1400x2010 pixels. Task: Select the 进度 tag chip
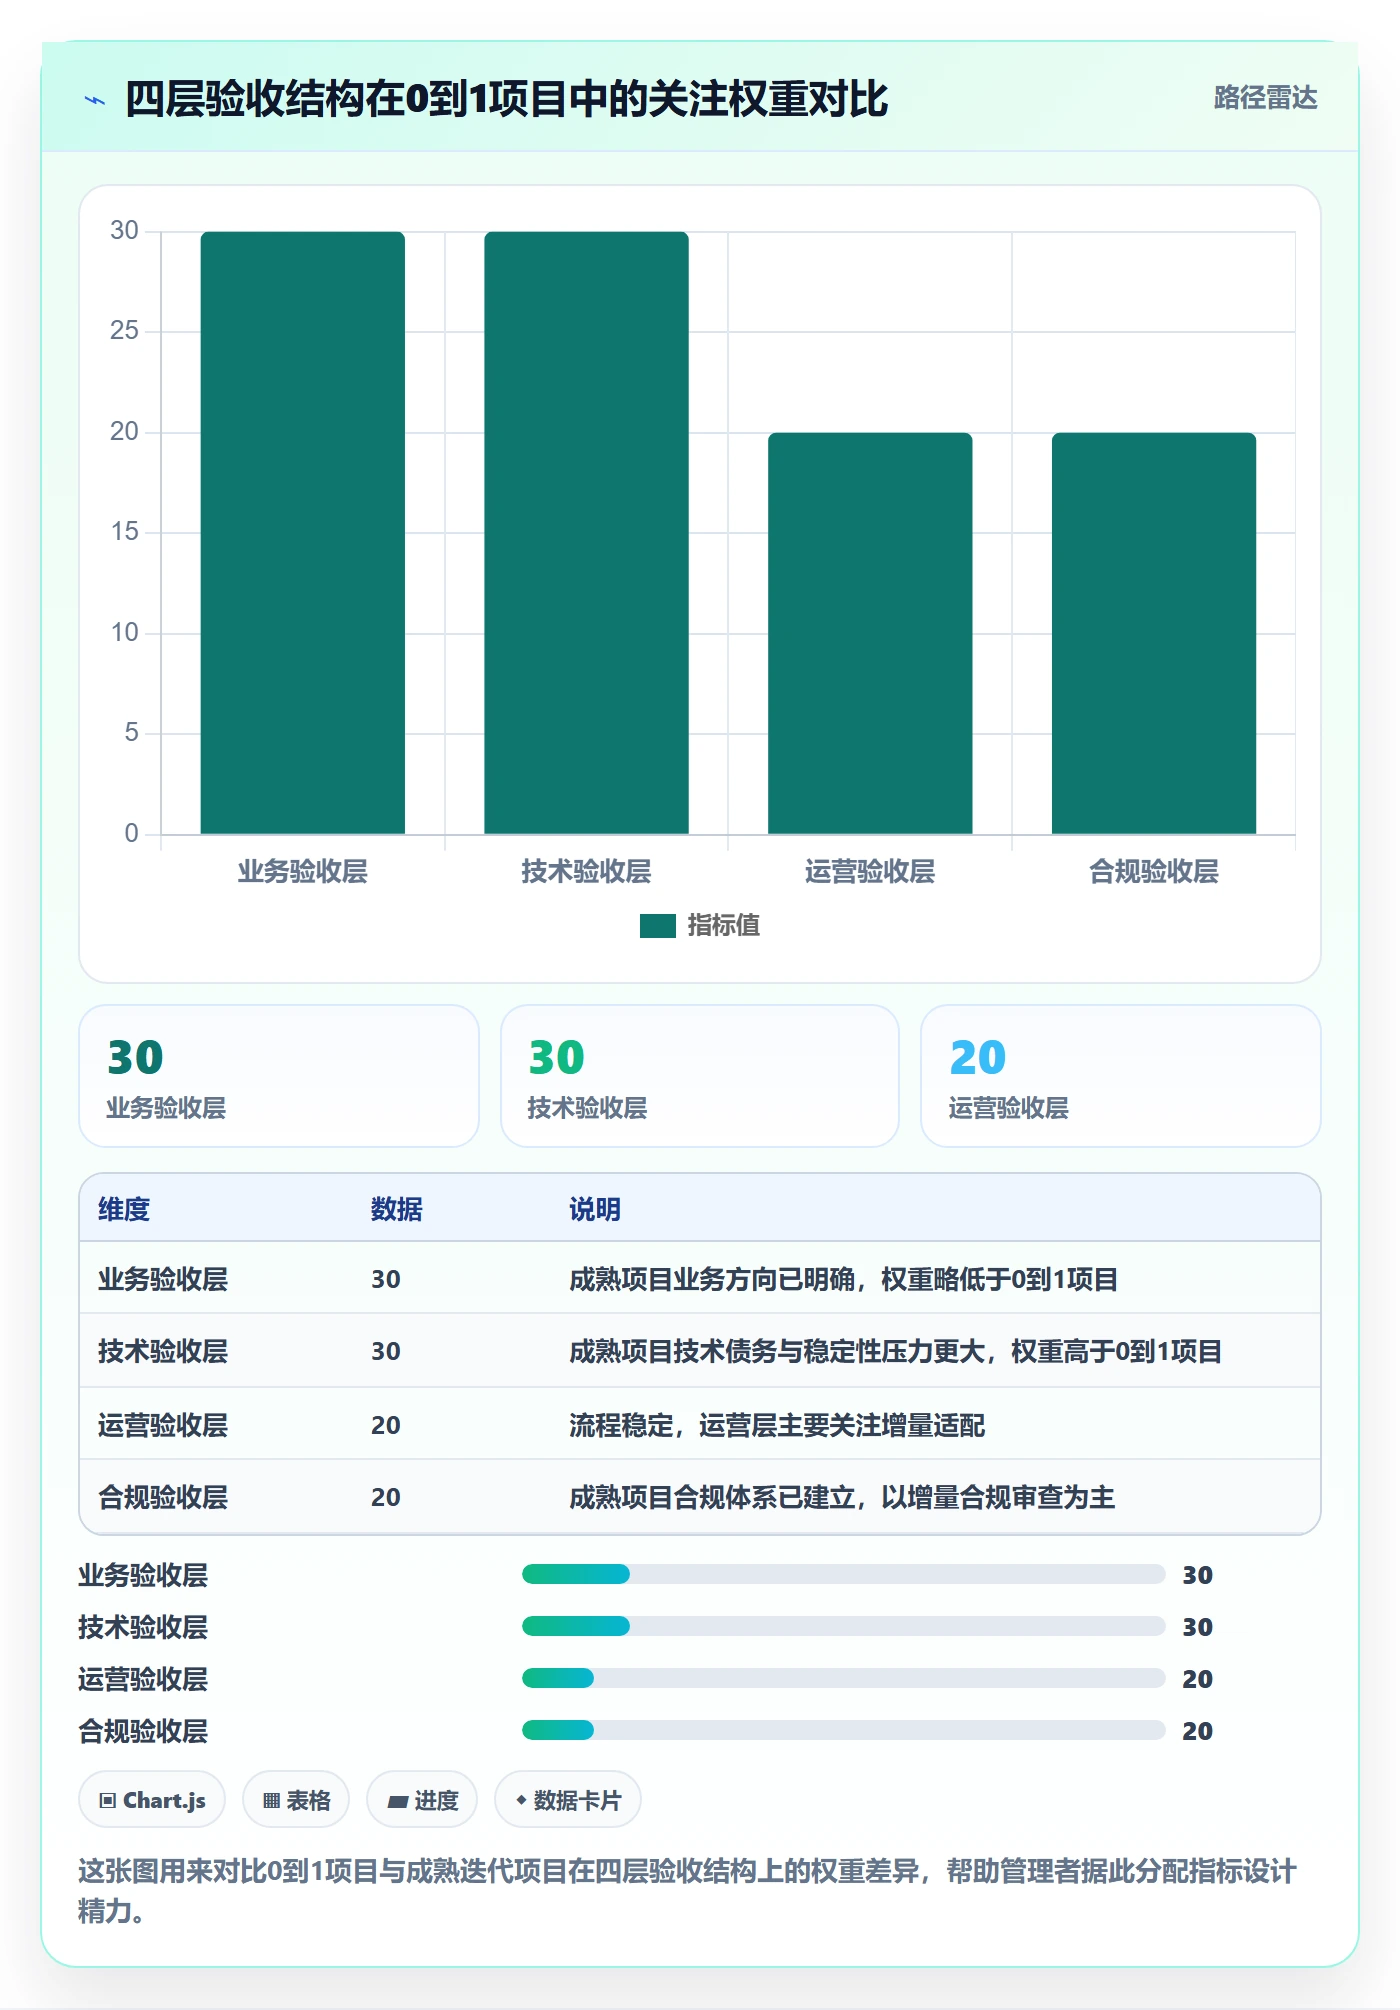(422, 1800)
